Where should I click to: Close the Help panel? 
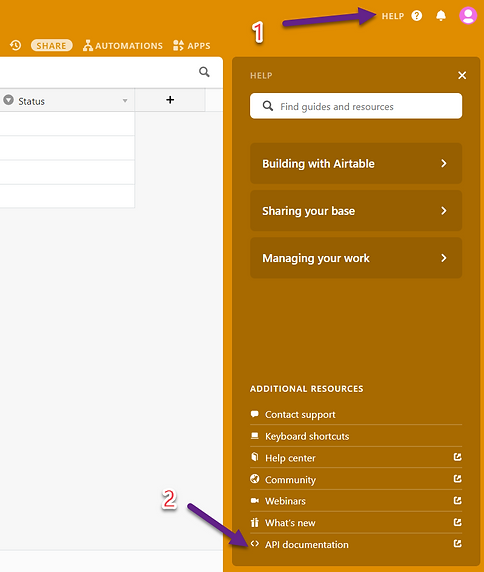coord(462,76)
